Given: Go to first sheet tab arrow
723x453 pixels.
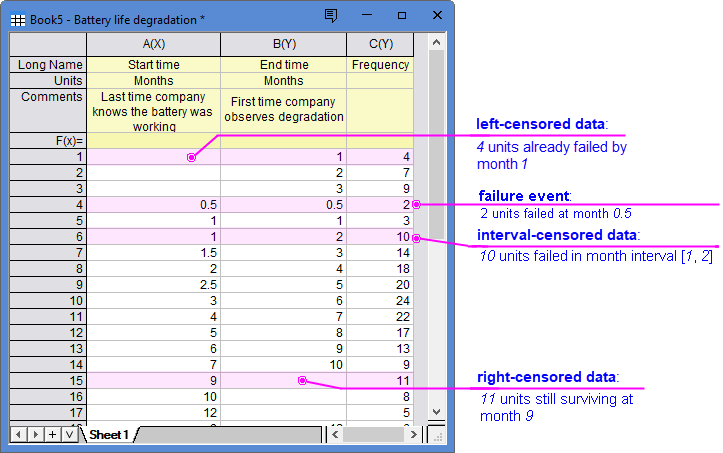Looking at the screenshot, I should tap(18, 435).
